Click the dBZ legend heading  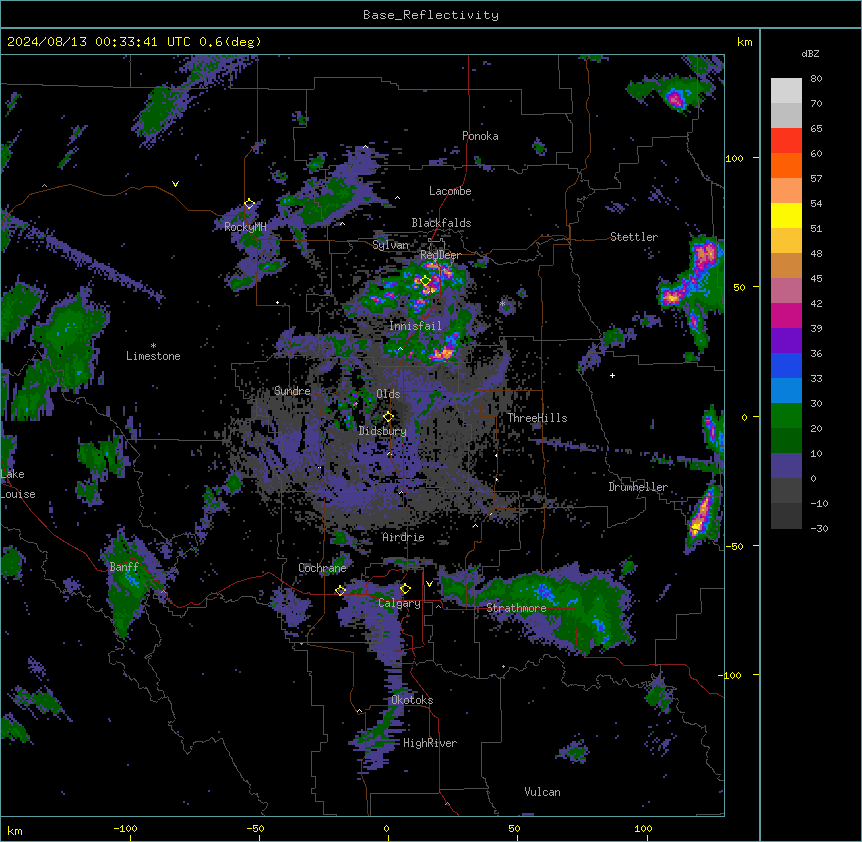810,53
